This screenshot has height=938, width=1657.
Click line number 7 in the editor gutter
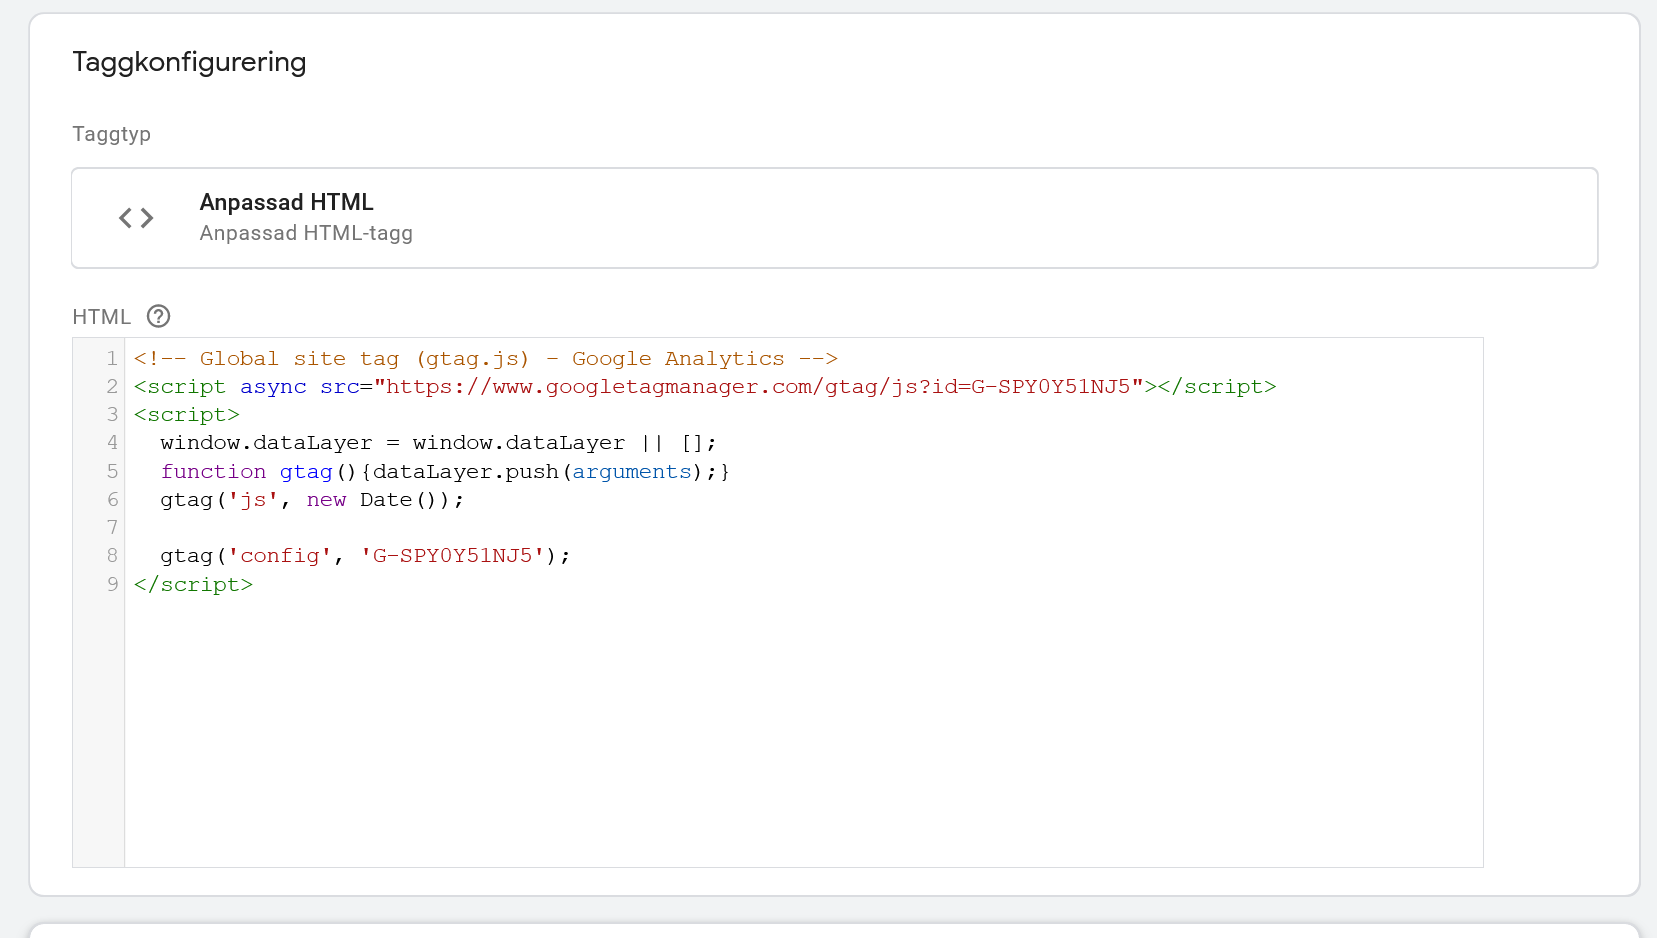point(112,528)
